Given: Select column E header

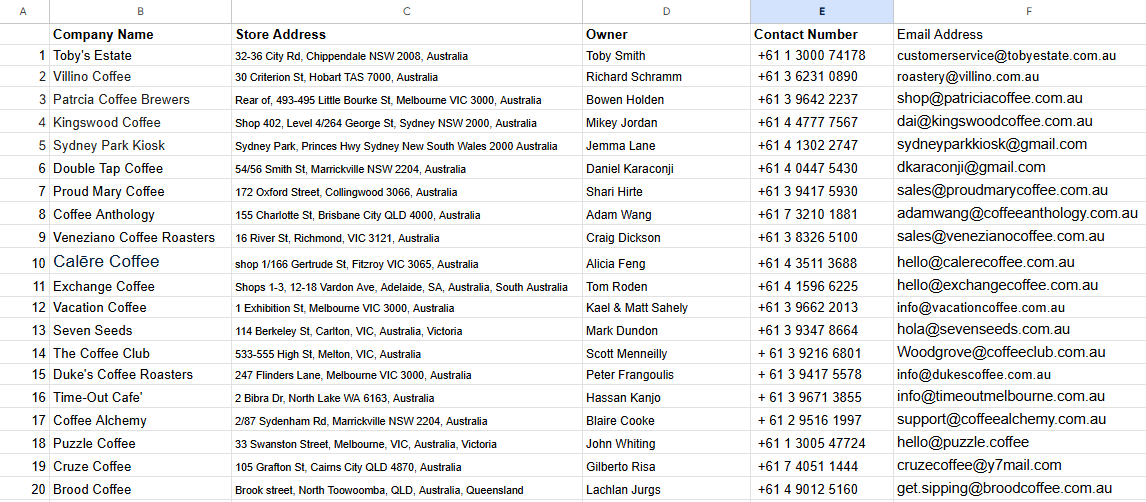Looking at the screenshot, I should click(821, 11).
